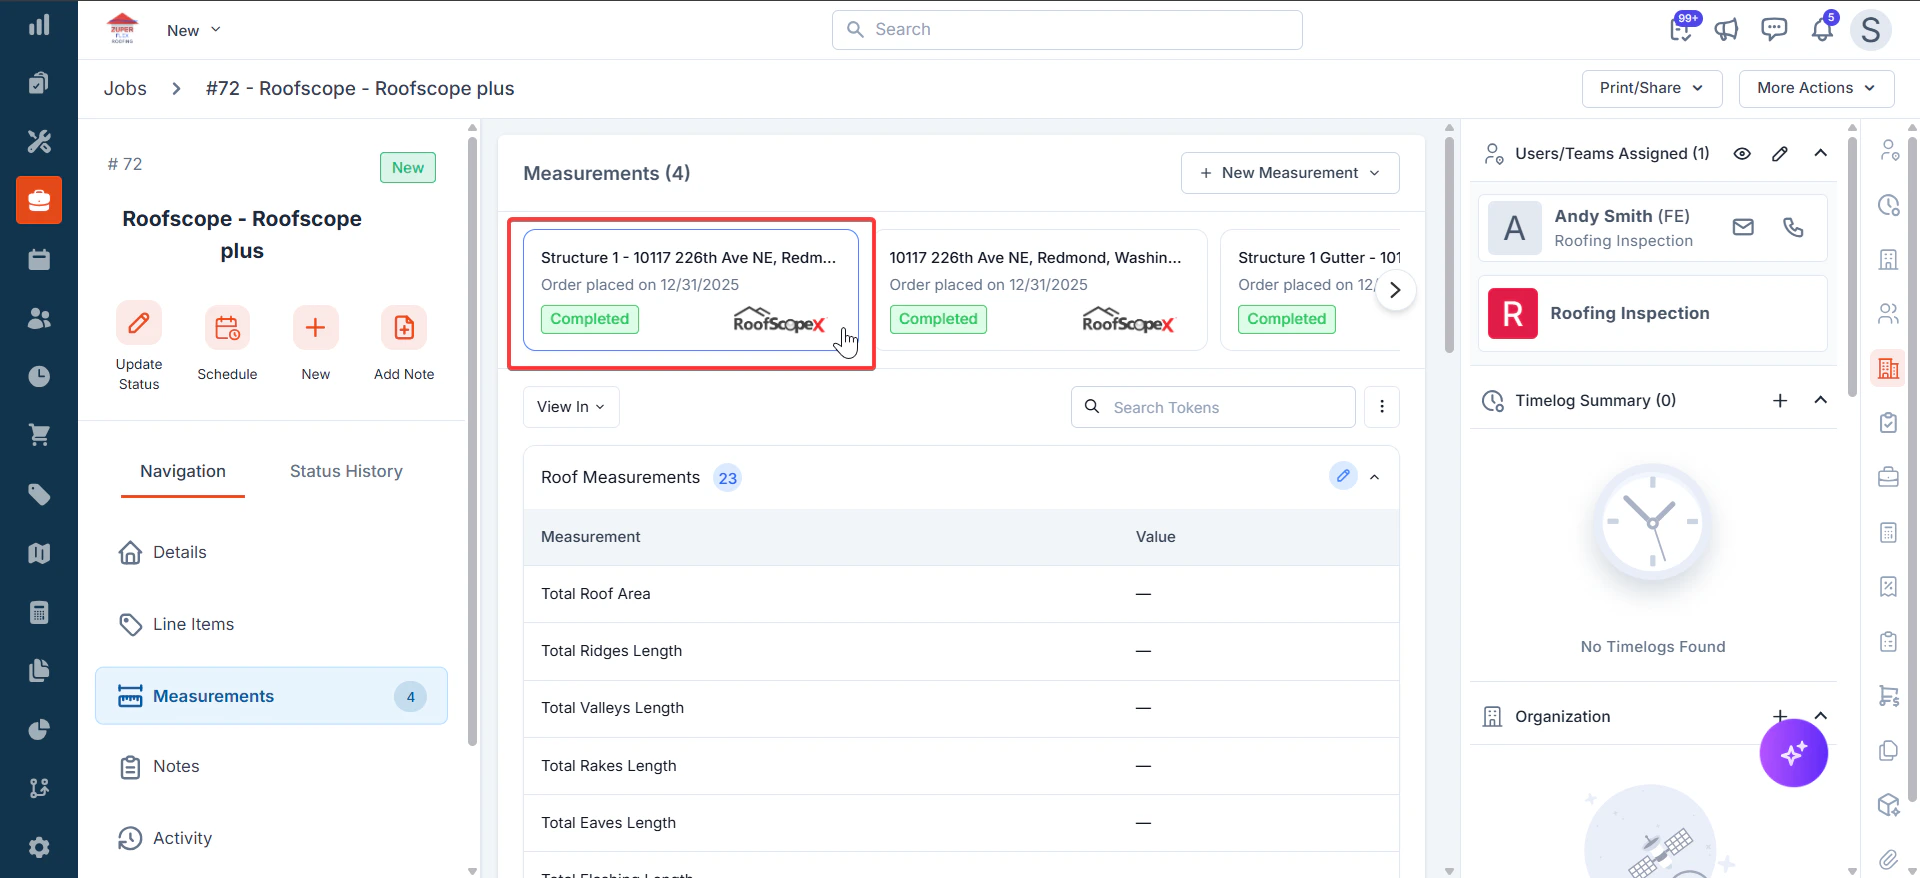This screenshot has width=1920, height=878.
Task: Select Measurements in the navigation list
Action: tap(271, 696)
